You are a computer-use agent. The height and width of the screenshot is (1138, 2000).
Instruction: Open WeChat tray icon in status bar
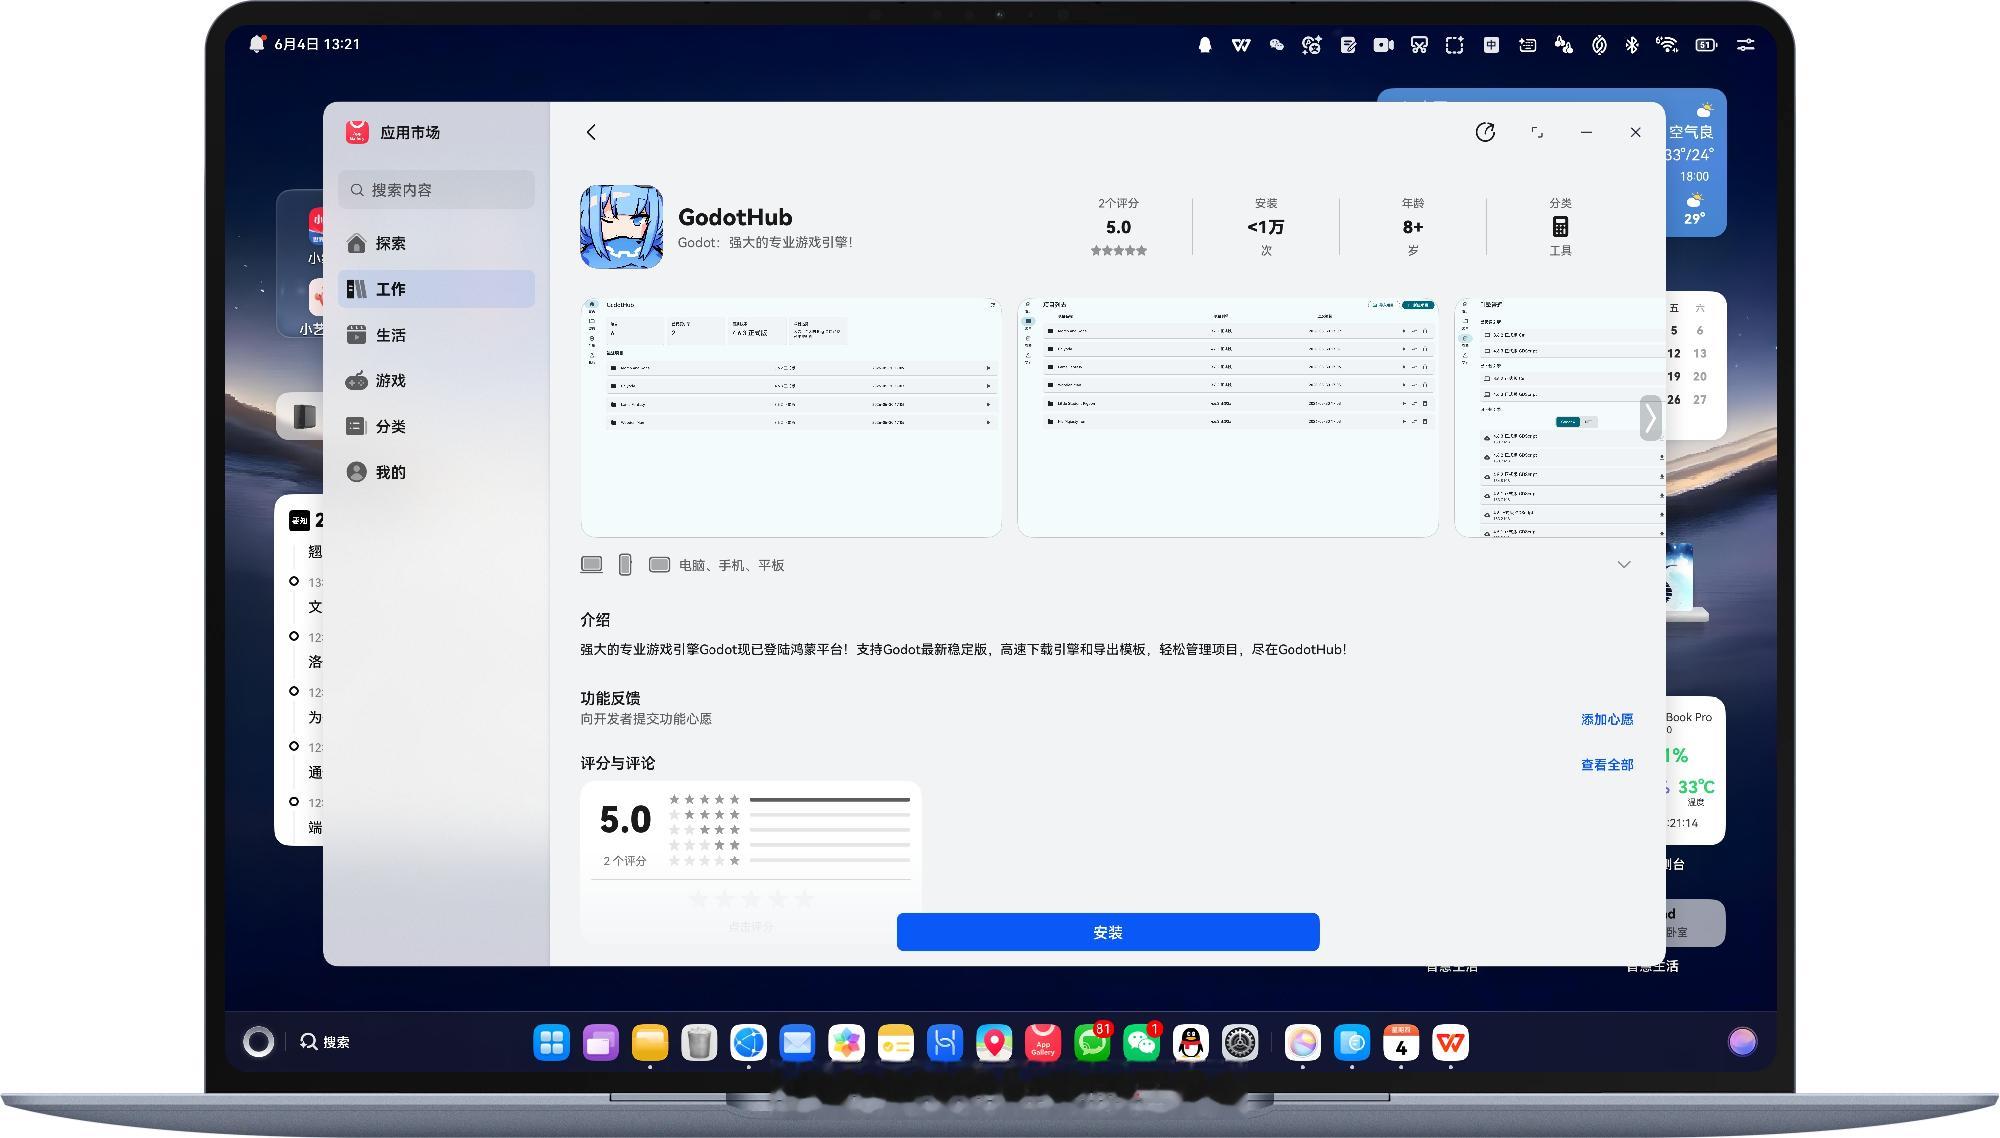[x=1276, y=45]
